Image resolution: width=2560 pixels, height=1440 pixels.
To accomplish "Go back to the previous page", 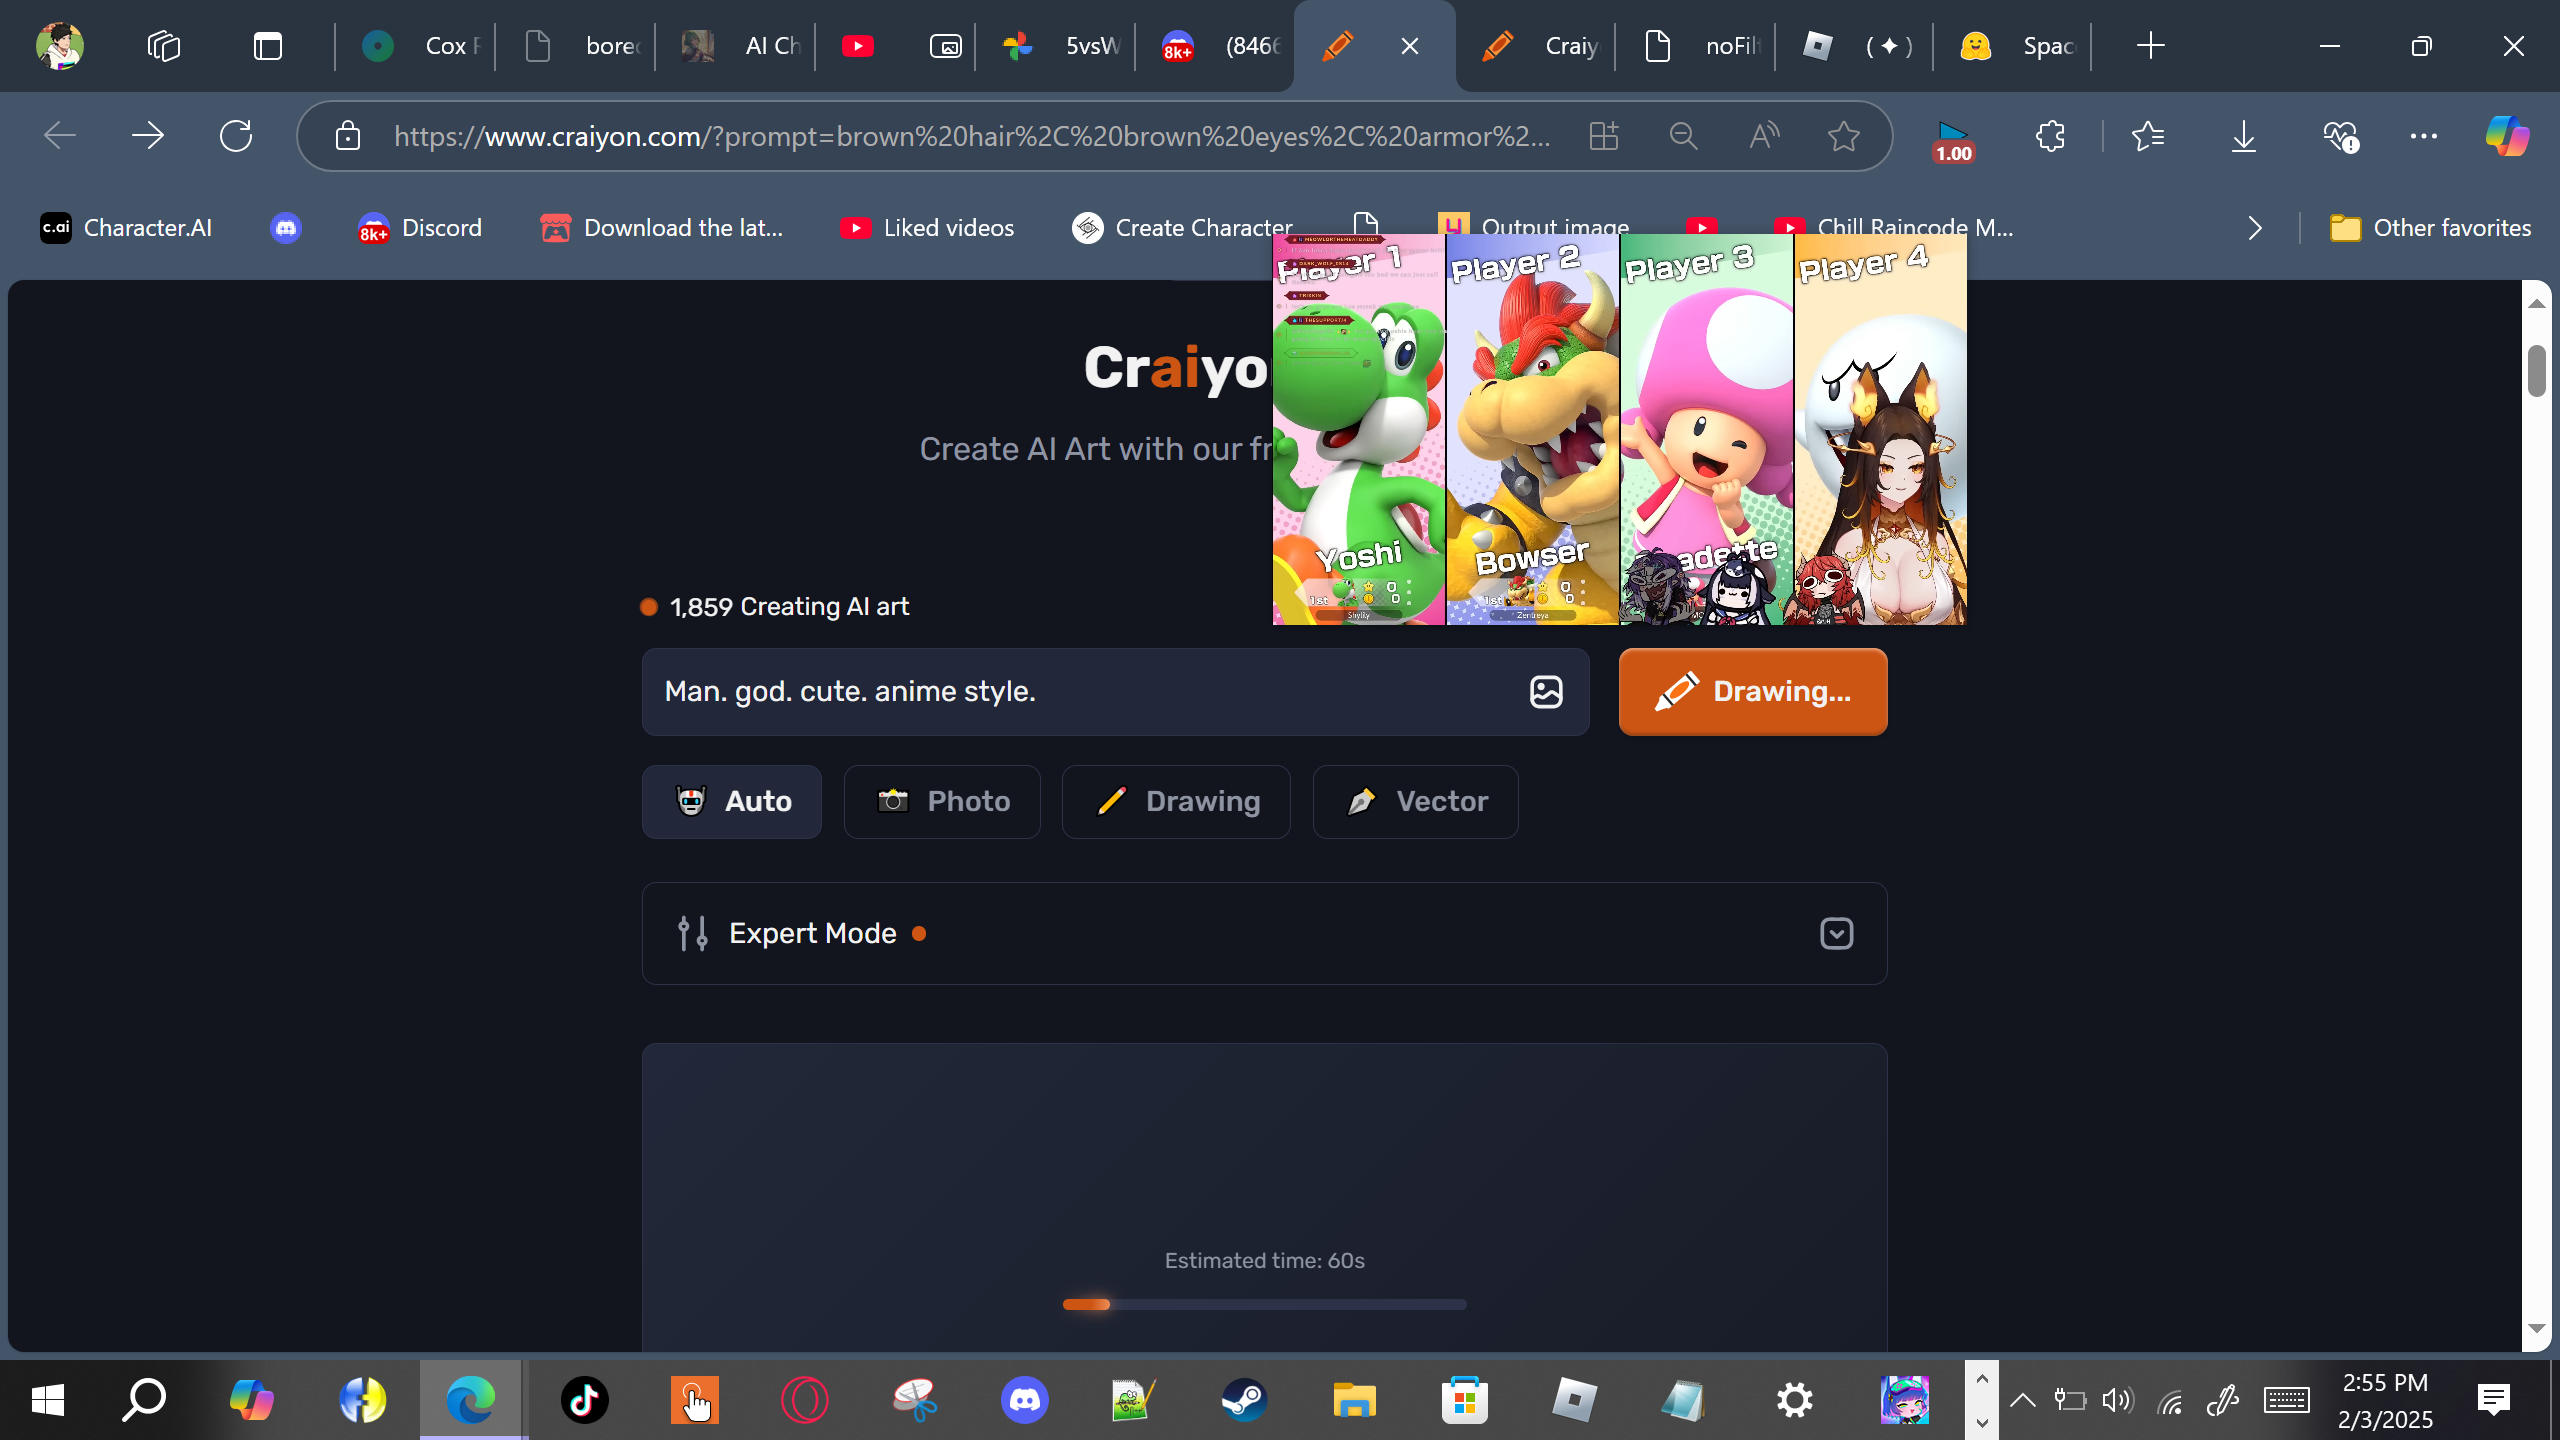I will tap(60, 136).
